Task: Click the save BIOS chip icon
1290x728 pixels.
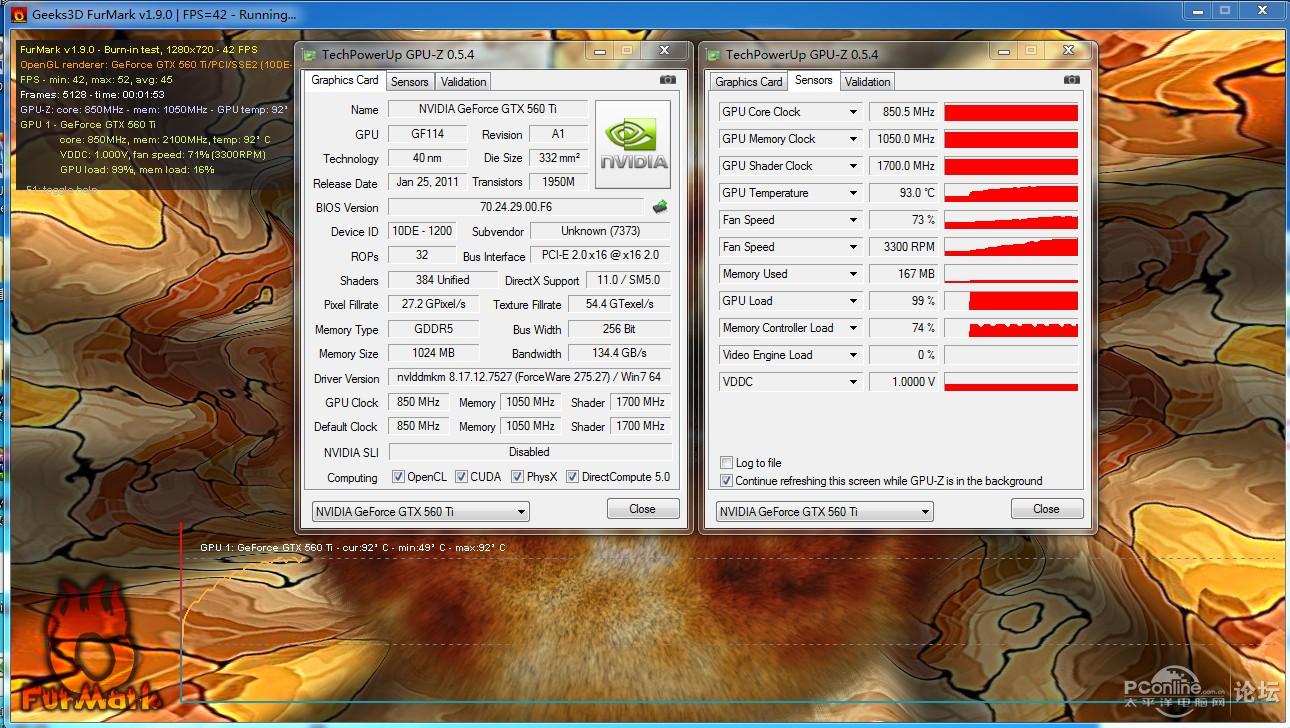Action: (x=660, y=207)
